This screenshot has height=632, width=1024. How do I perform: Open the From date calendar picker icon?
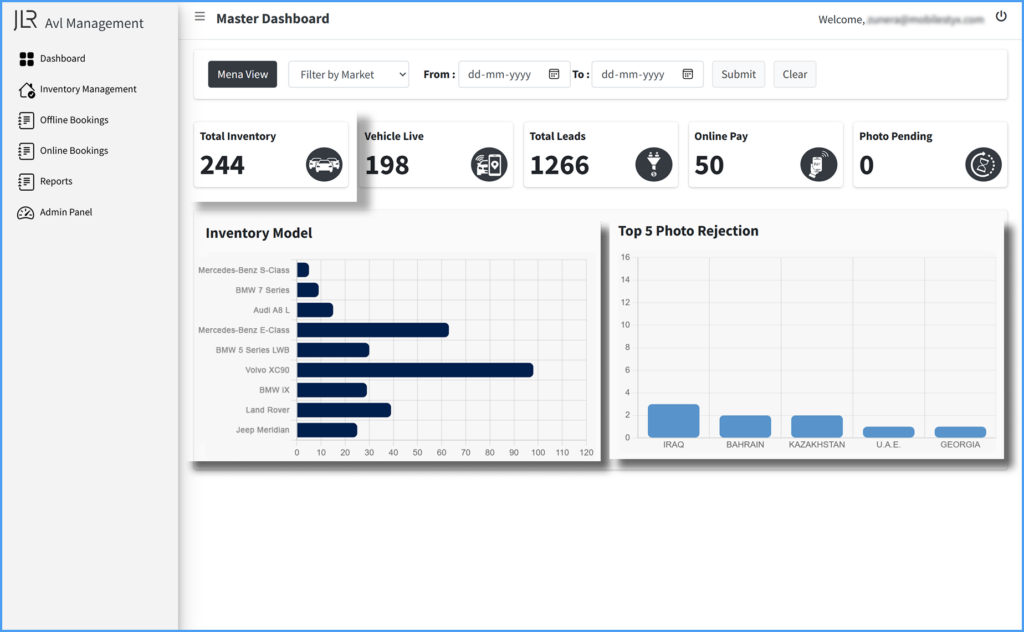pos(554,74)
